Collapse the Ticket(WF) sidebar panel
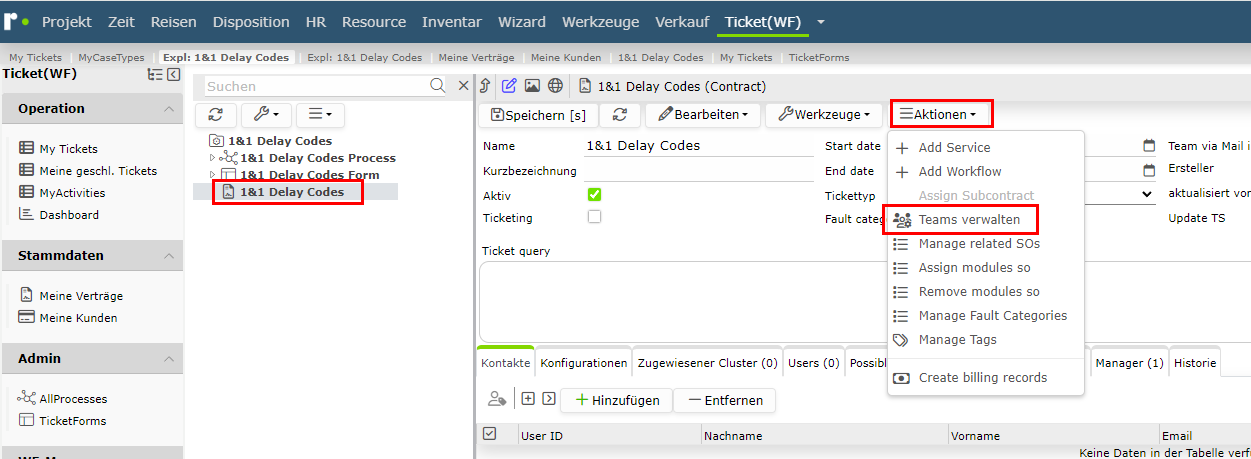 (x=173, y=74)
